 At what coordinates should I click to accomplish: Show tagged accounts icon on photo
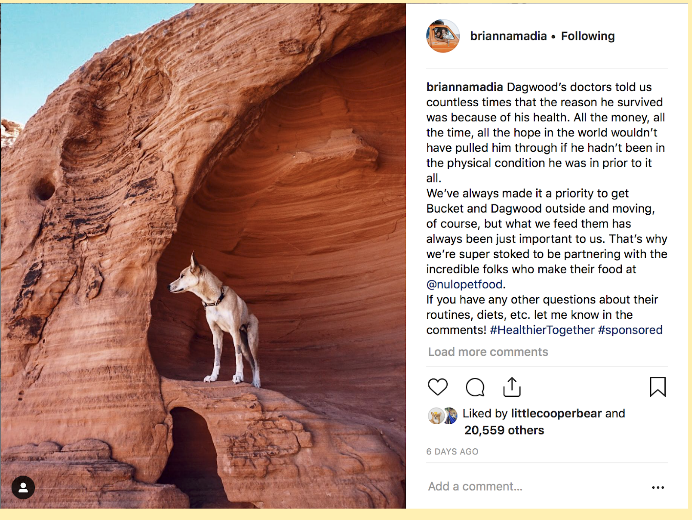pyautogui.click(x=23, y=487)
